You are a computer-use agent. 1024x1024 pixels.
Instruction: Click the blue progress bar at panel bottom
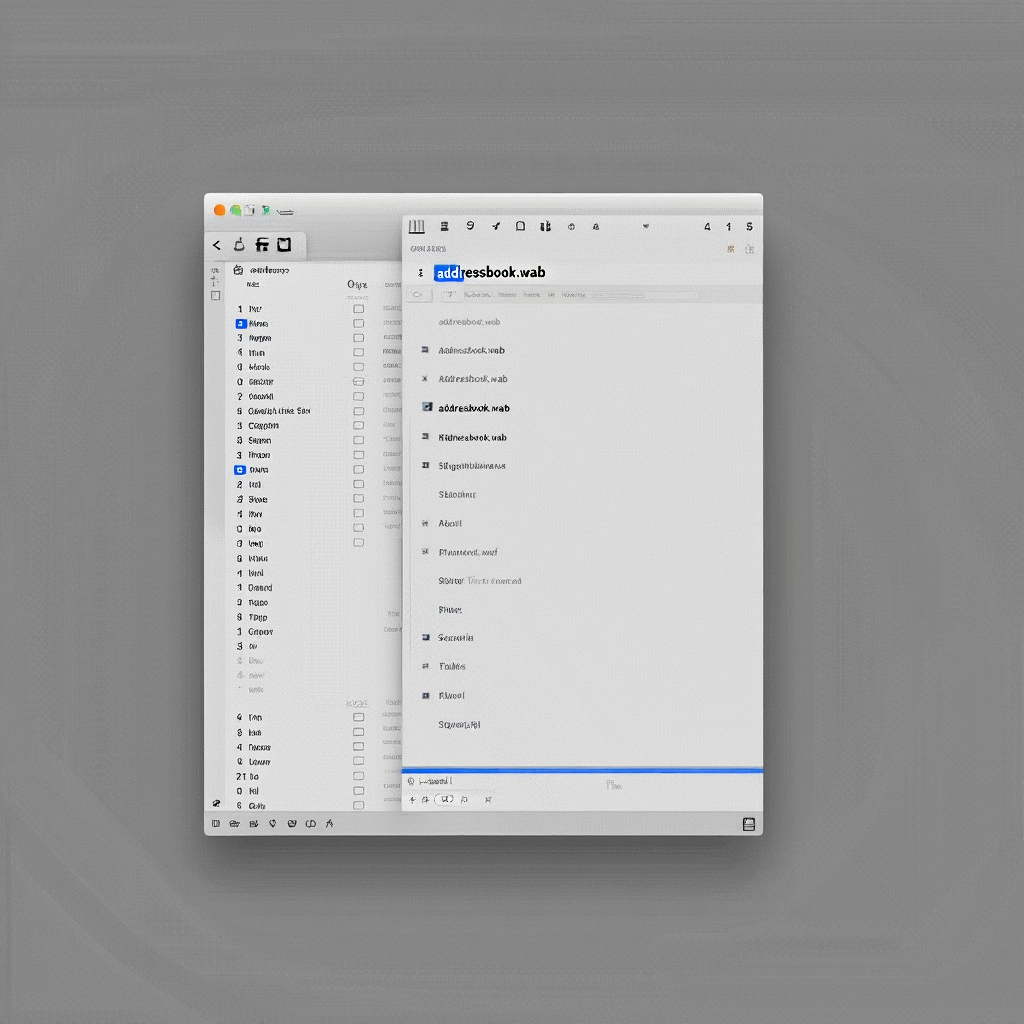pyautogui.click(x=583, y=771)
